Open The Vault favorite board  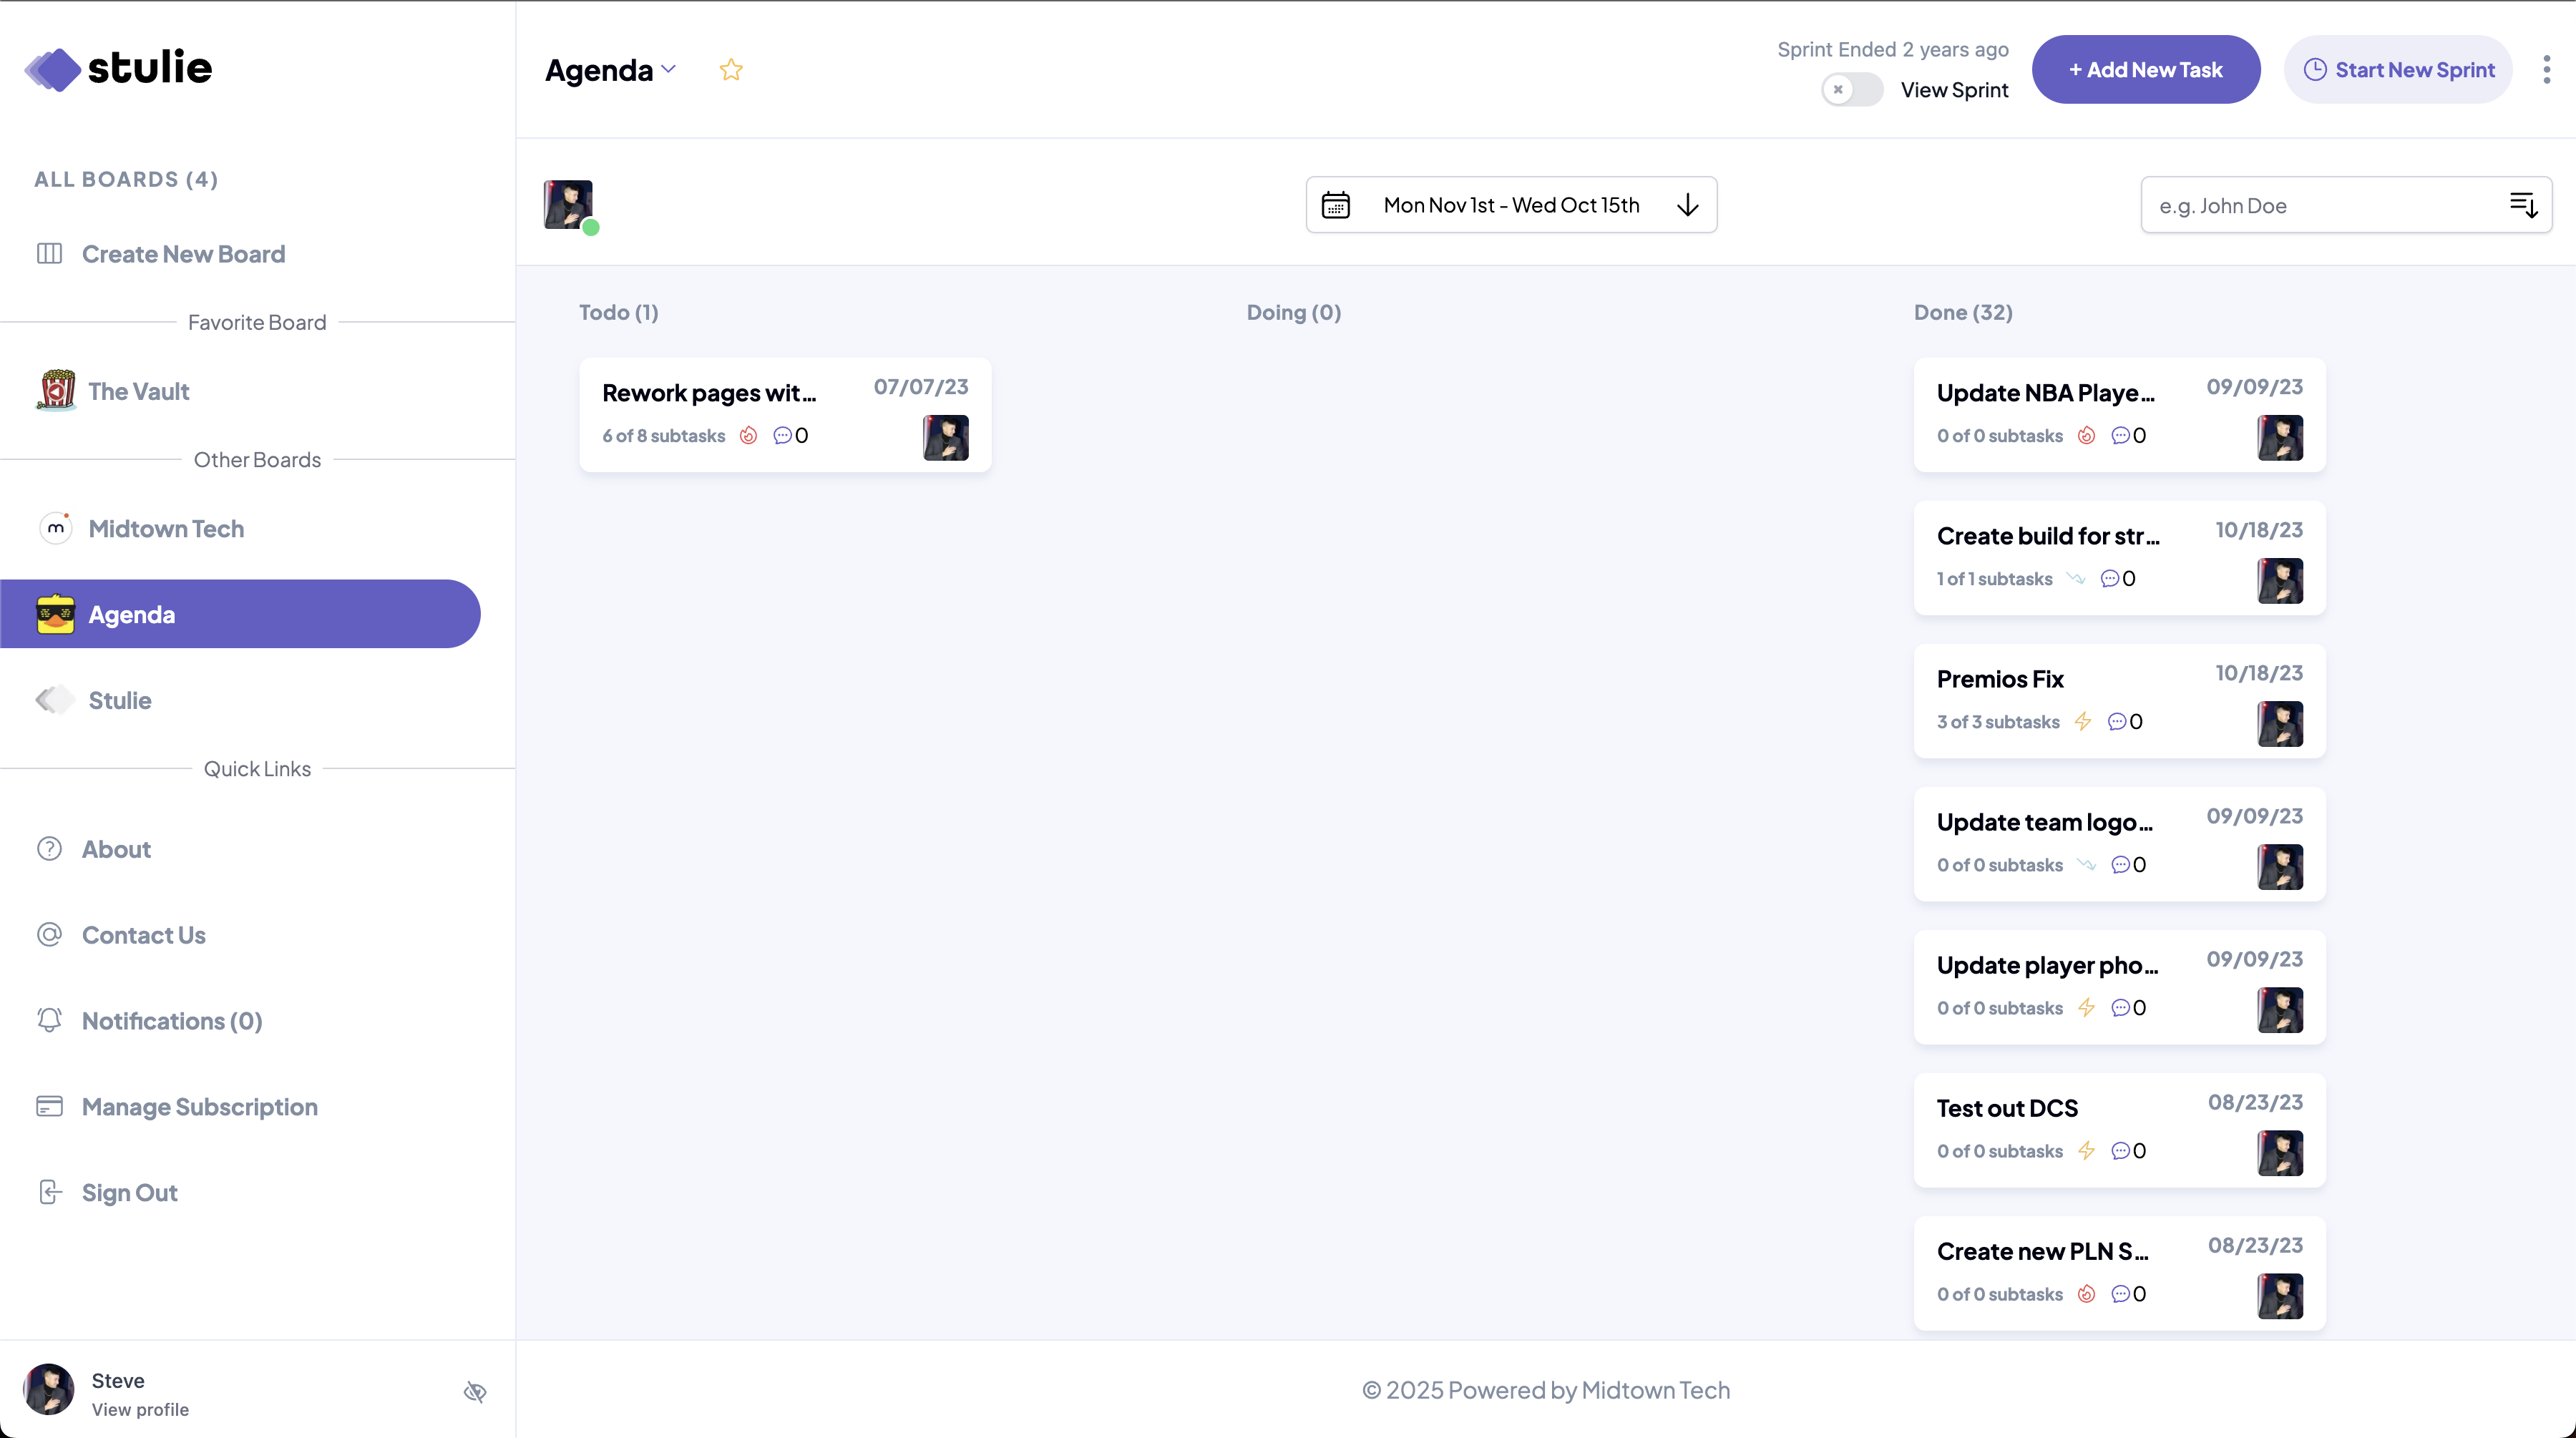[x=138, y=391]
